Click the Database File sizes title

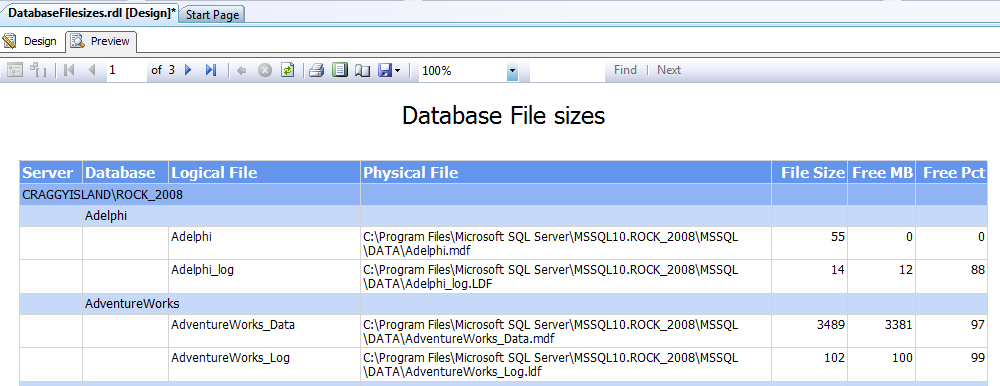pos(503,115)
